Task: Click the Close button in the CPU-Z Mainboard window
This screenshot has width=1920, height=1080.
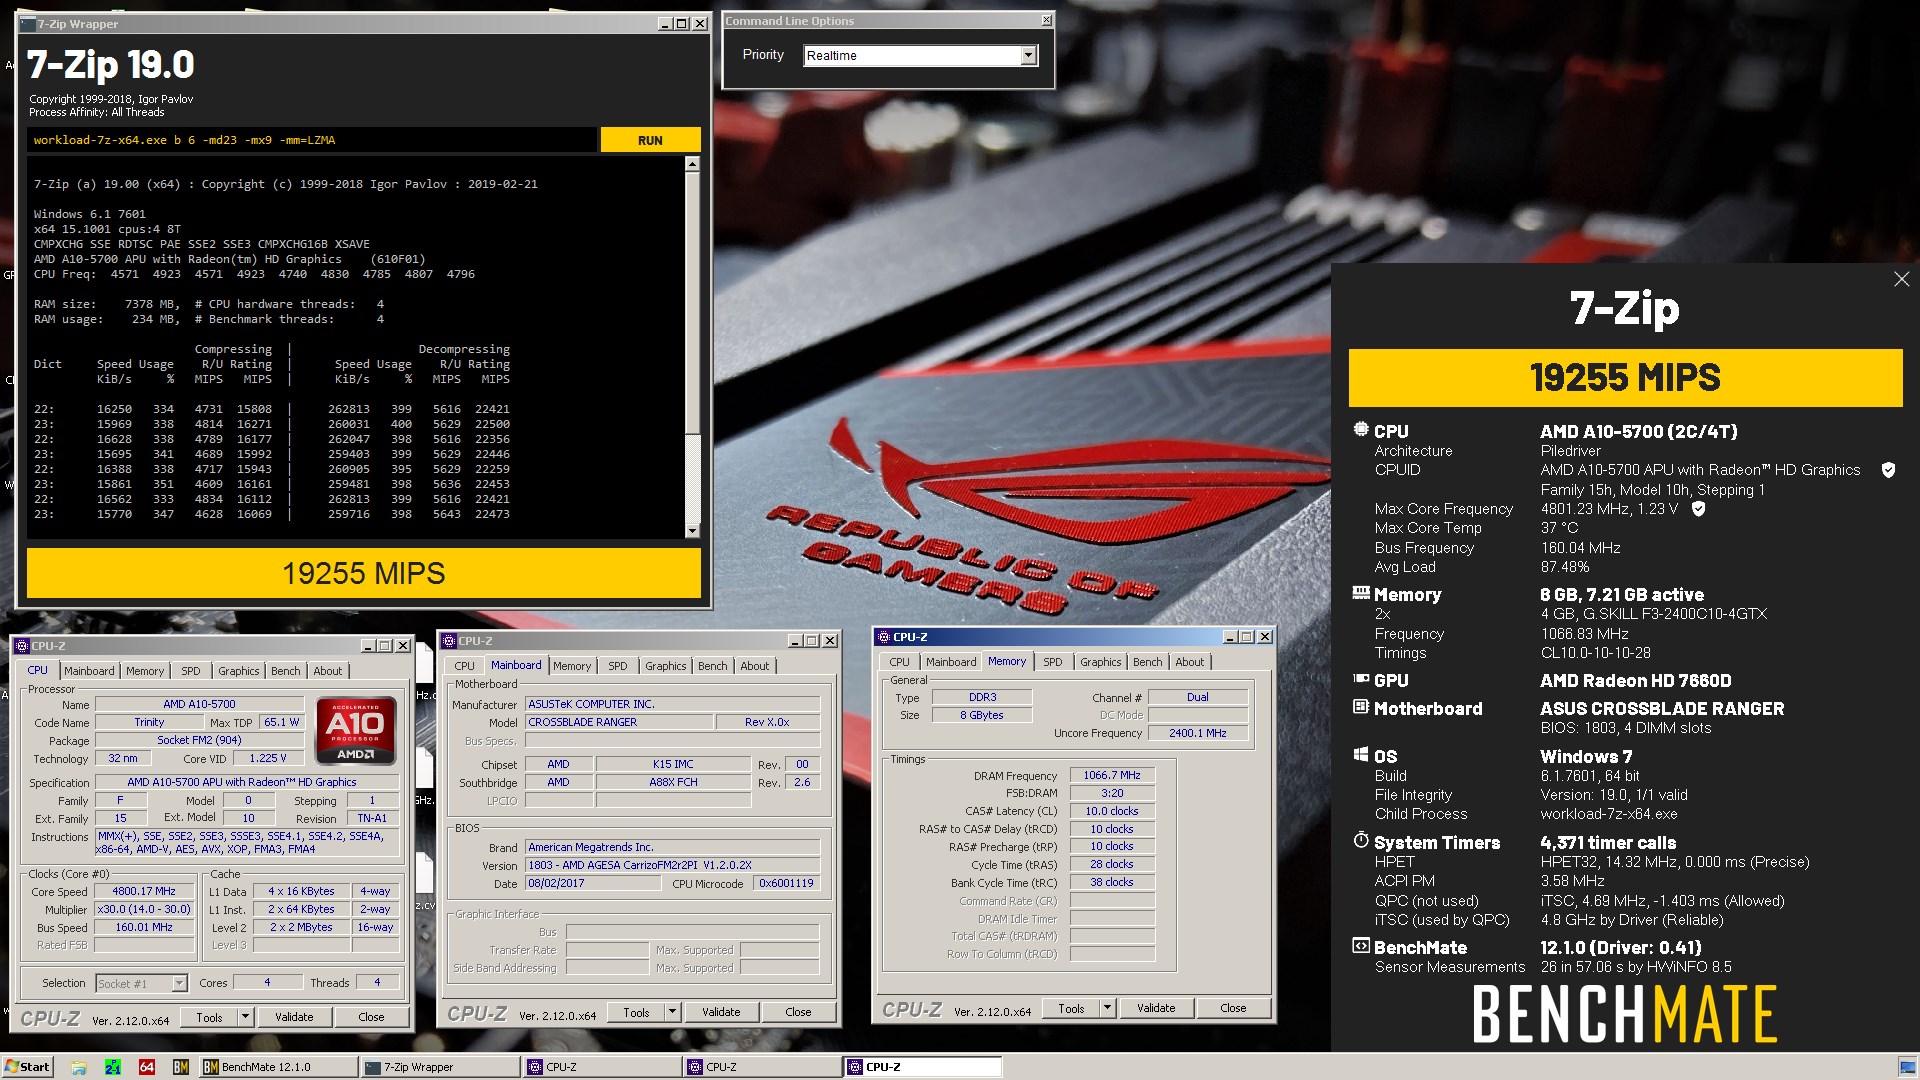Action: (798, 1013)
